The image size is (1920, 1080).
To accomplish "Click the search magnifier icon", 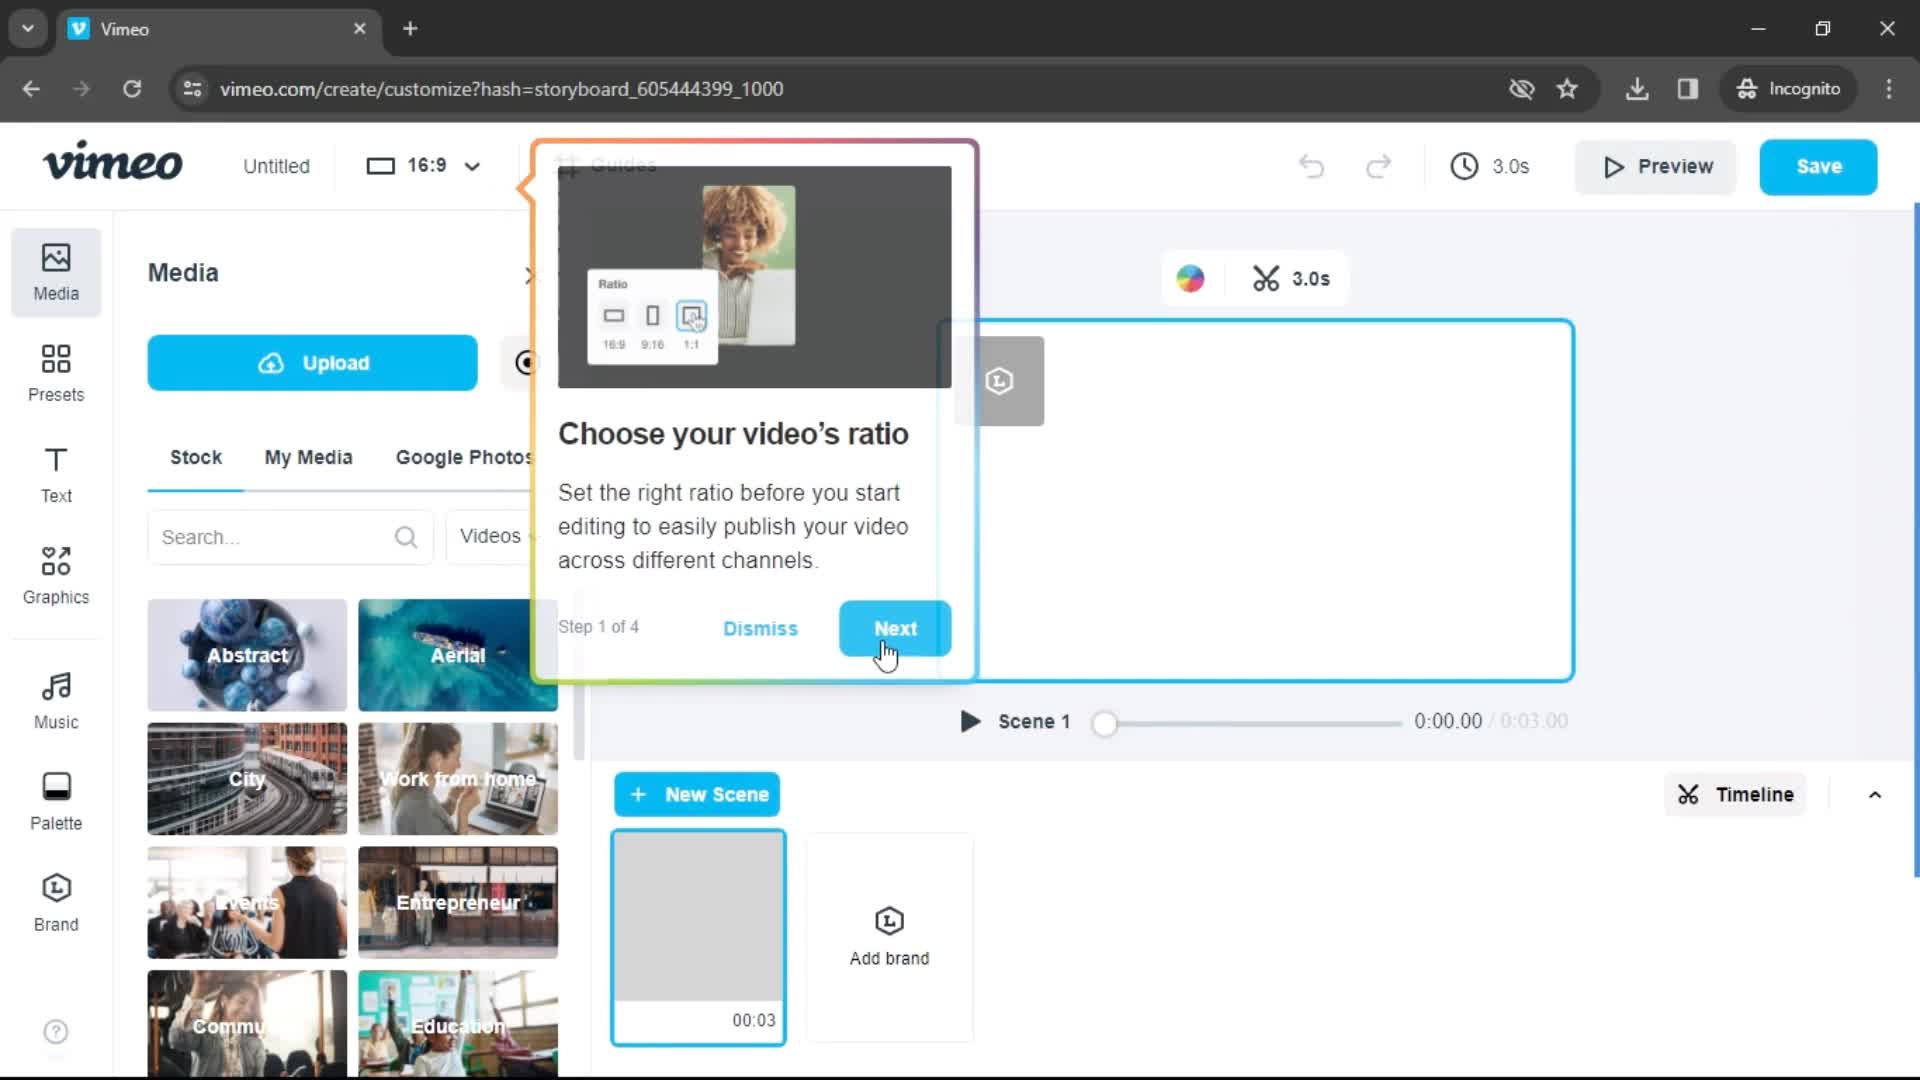I will pyautogui.click(x=406, y=537).
